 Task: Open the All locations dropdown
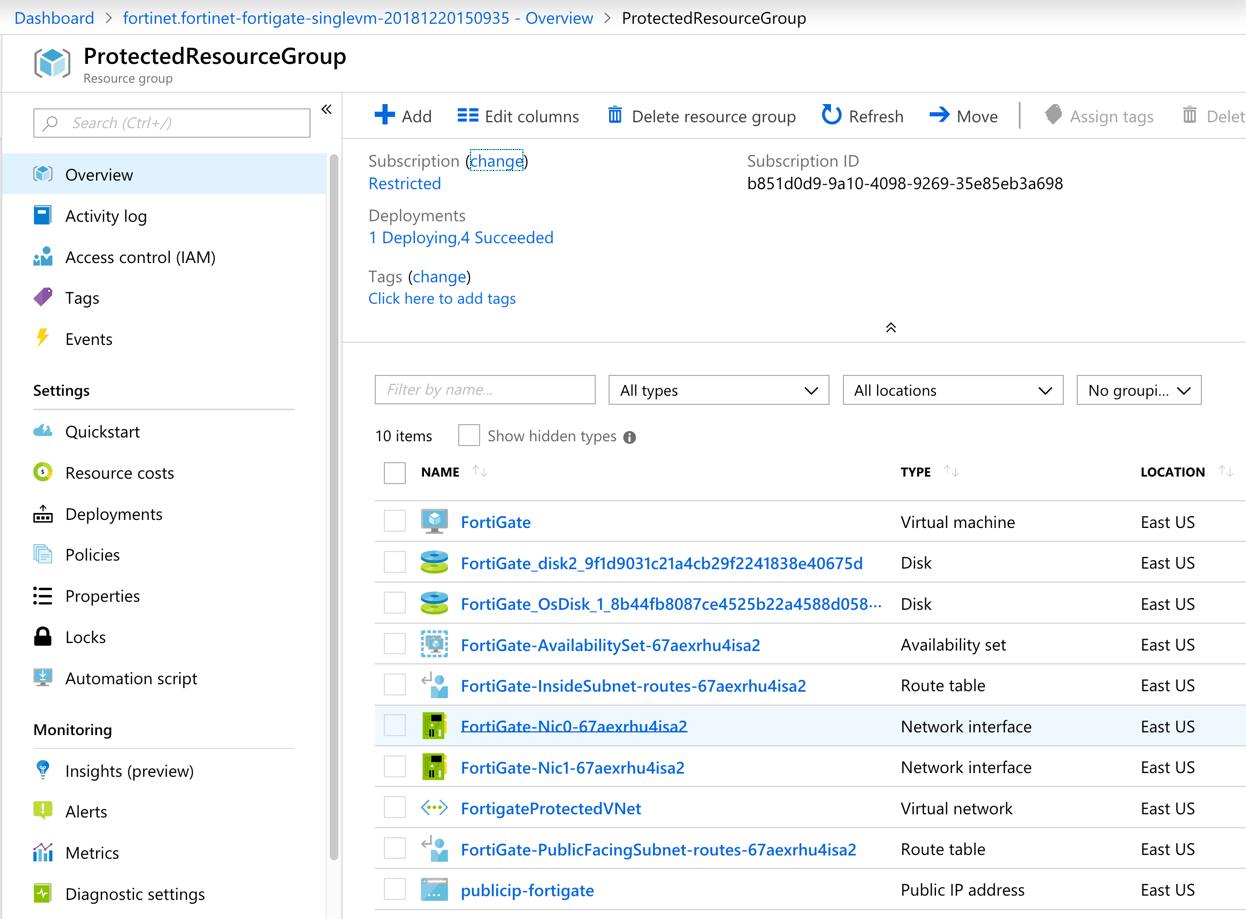(x=952, y=390)
